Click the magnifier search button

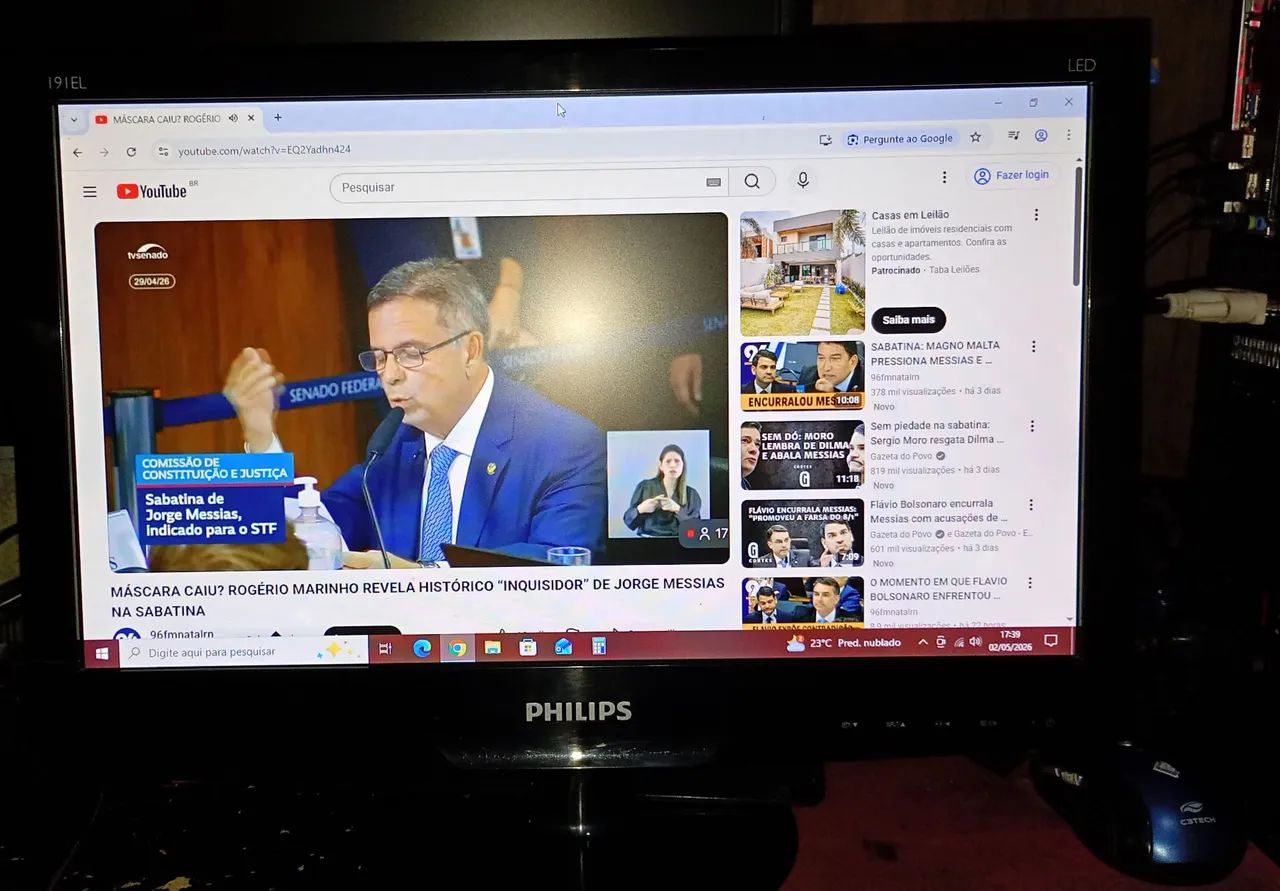pos(752,182)
